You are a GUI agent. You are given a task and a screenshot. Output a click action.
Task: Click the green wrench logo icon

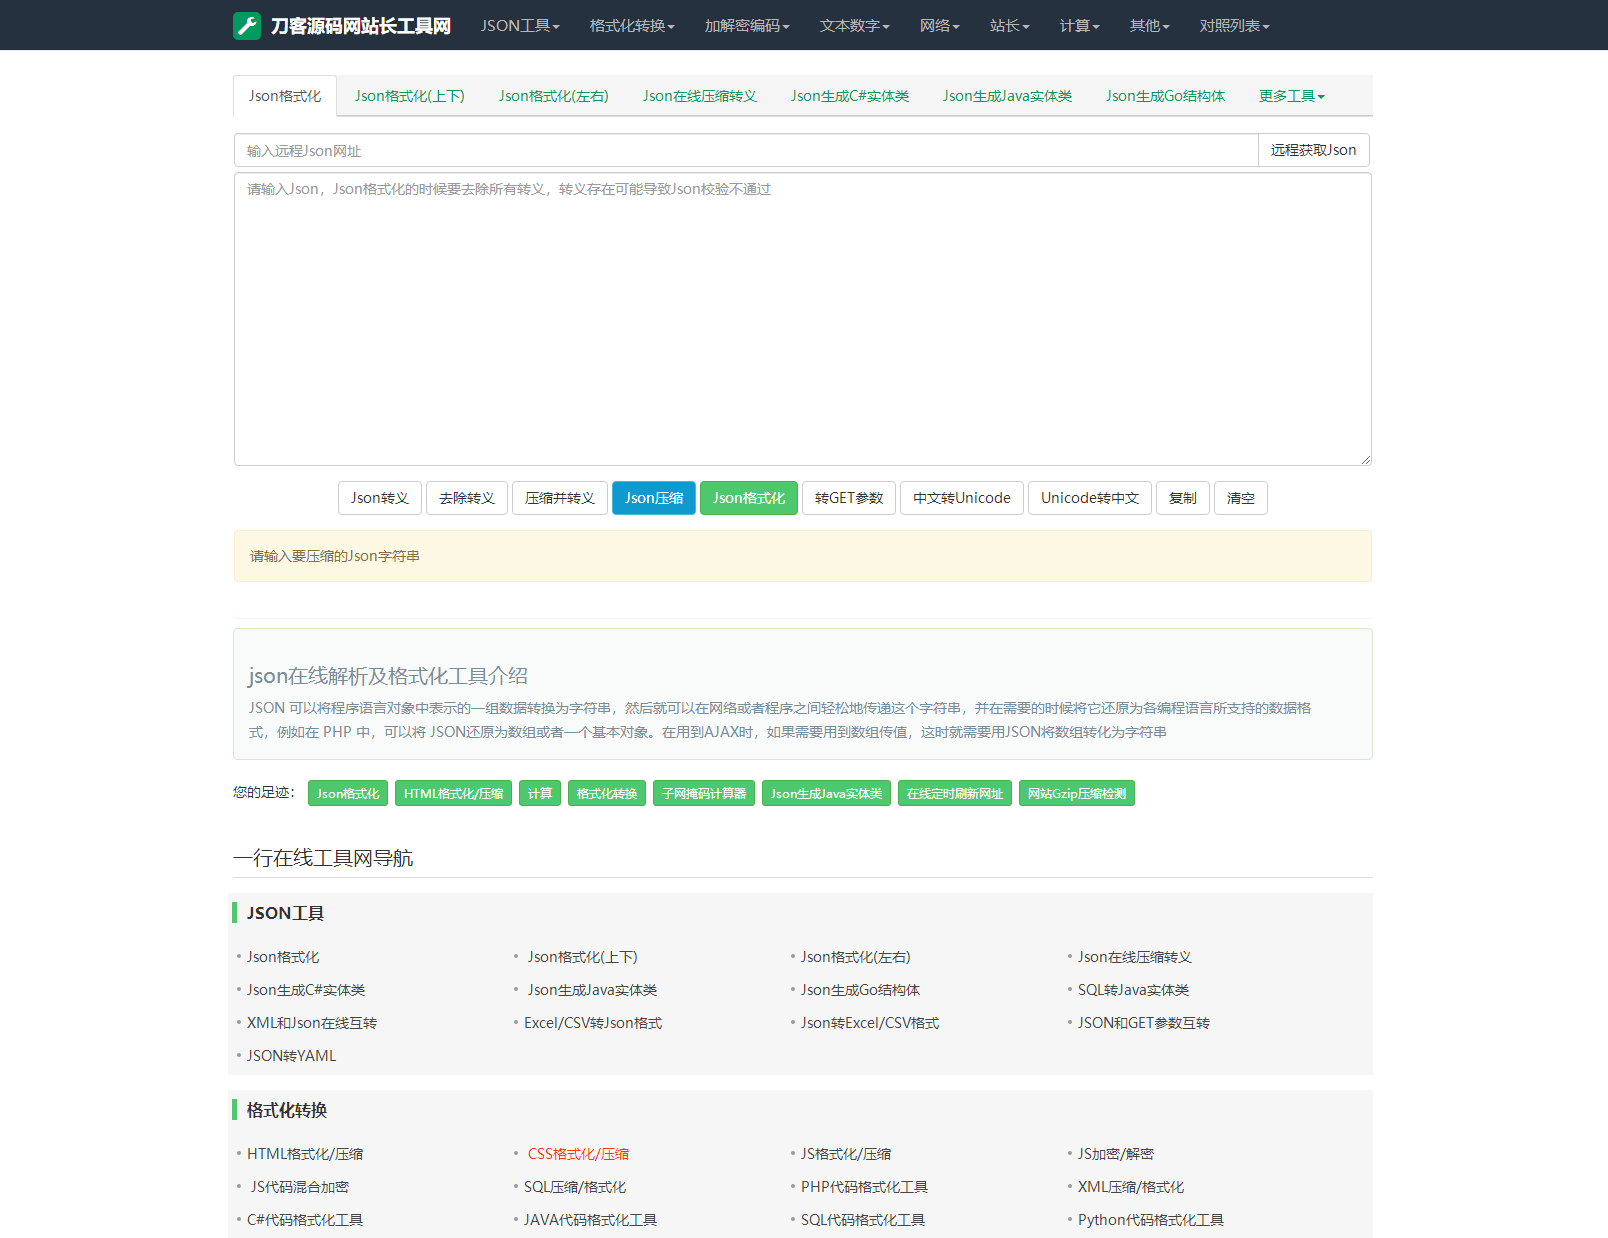(x=247, y=25)
